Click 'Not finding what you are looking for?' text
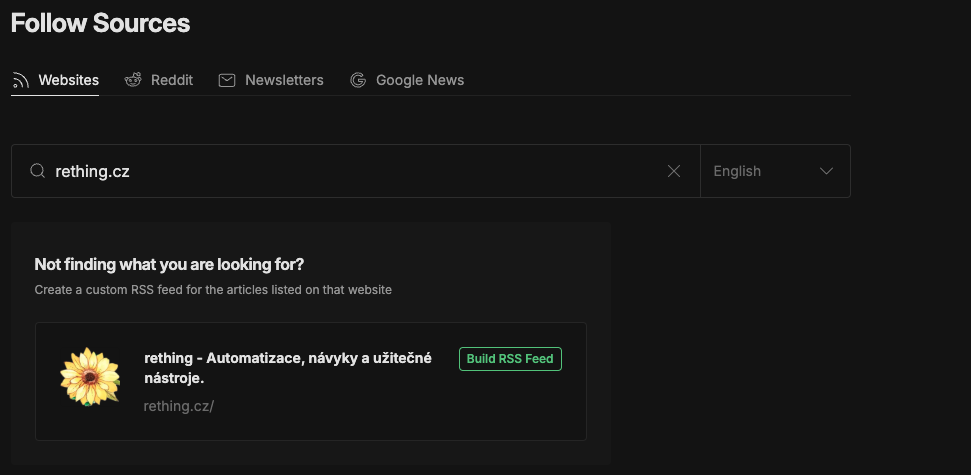Viewport: 971px width, 475px height. (169, 264)
